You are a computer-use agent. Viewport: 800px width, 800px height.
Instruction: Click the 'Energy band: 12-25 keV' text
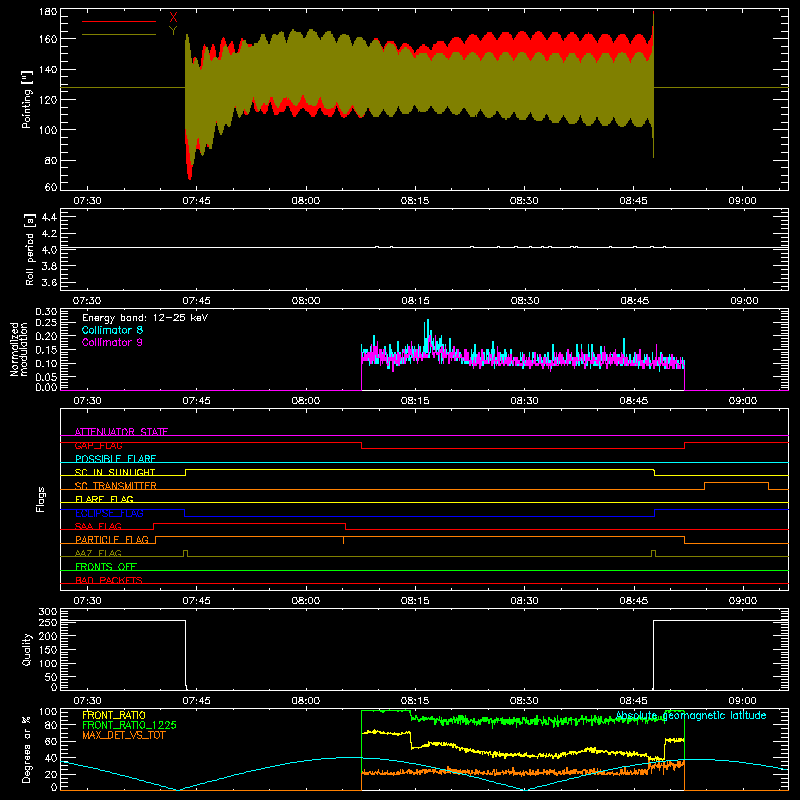[145, 318]
